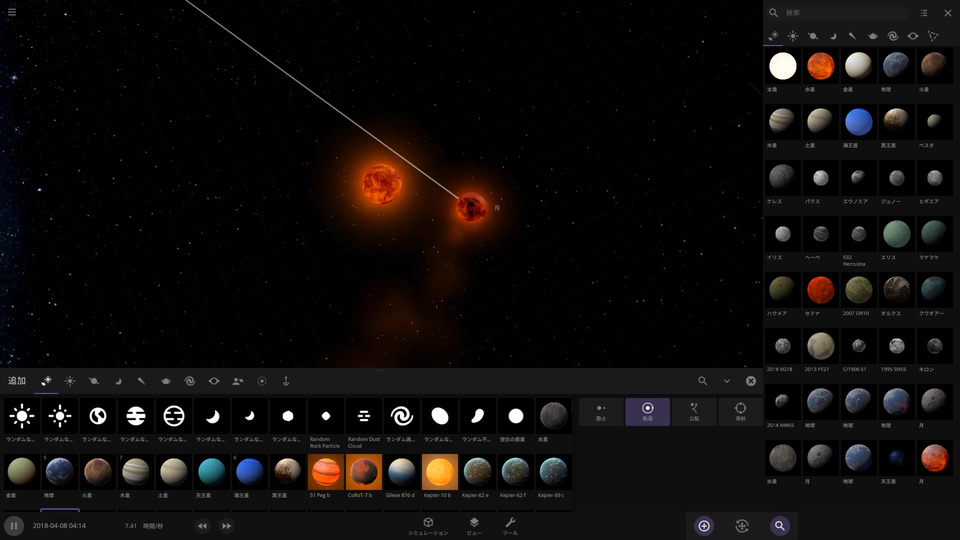The image size is (960, 540).
Task: Select the 静止 placement mode
Action: click(x=601, y=412)
